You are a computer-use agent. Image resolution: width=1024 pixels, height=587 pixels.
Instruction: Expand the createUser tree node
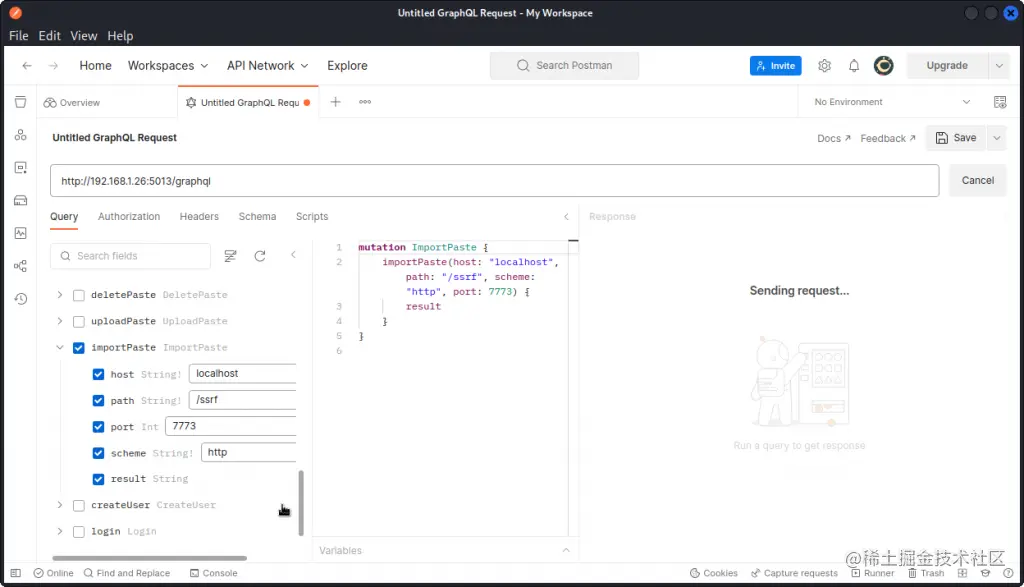[x=59, y=505]
